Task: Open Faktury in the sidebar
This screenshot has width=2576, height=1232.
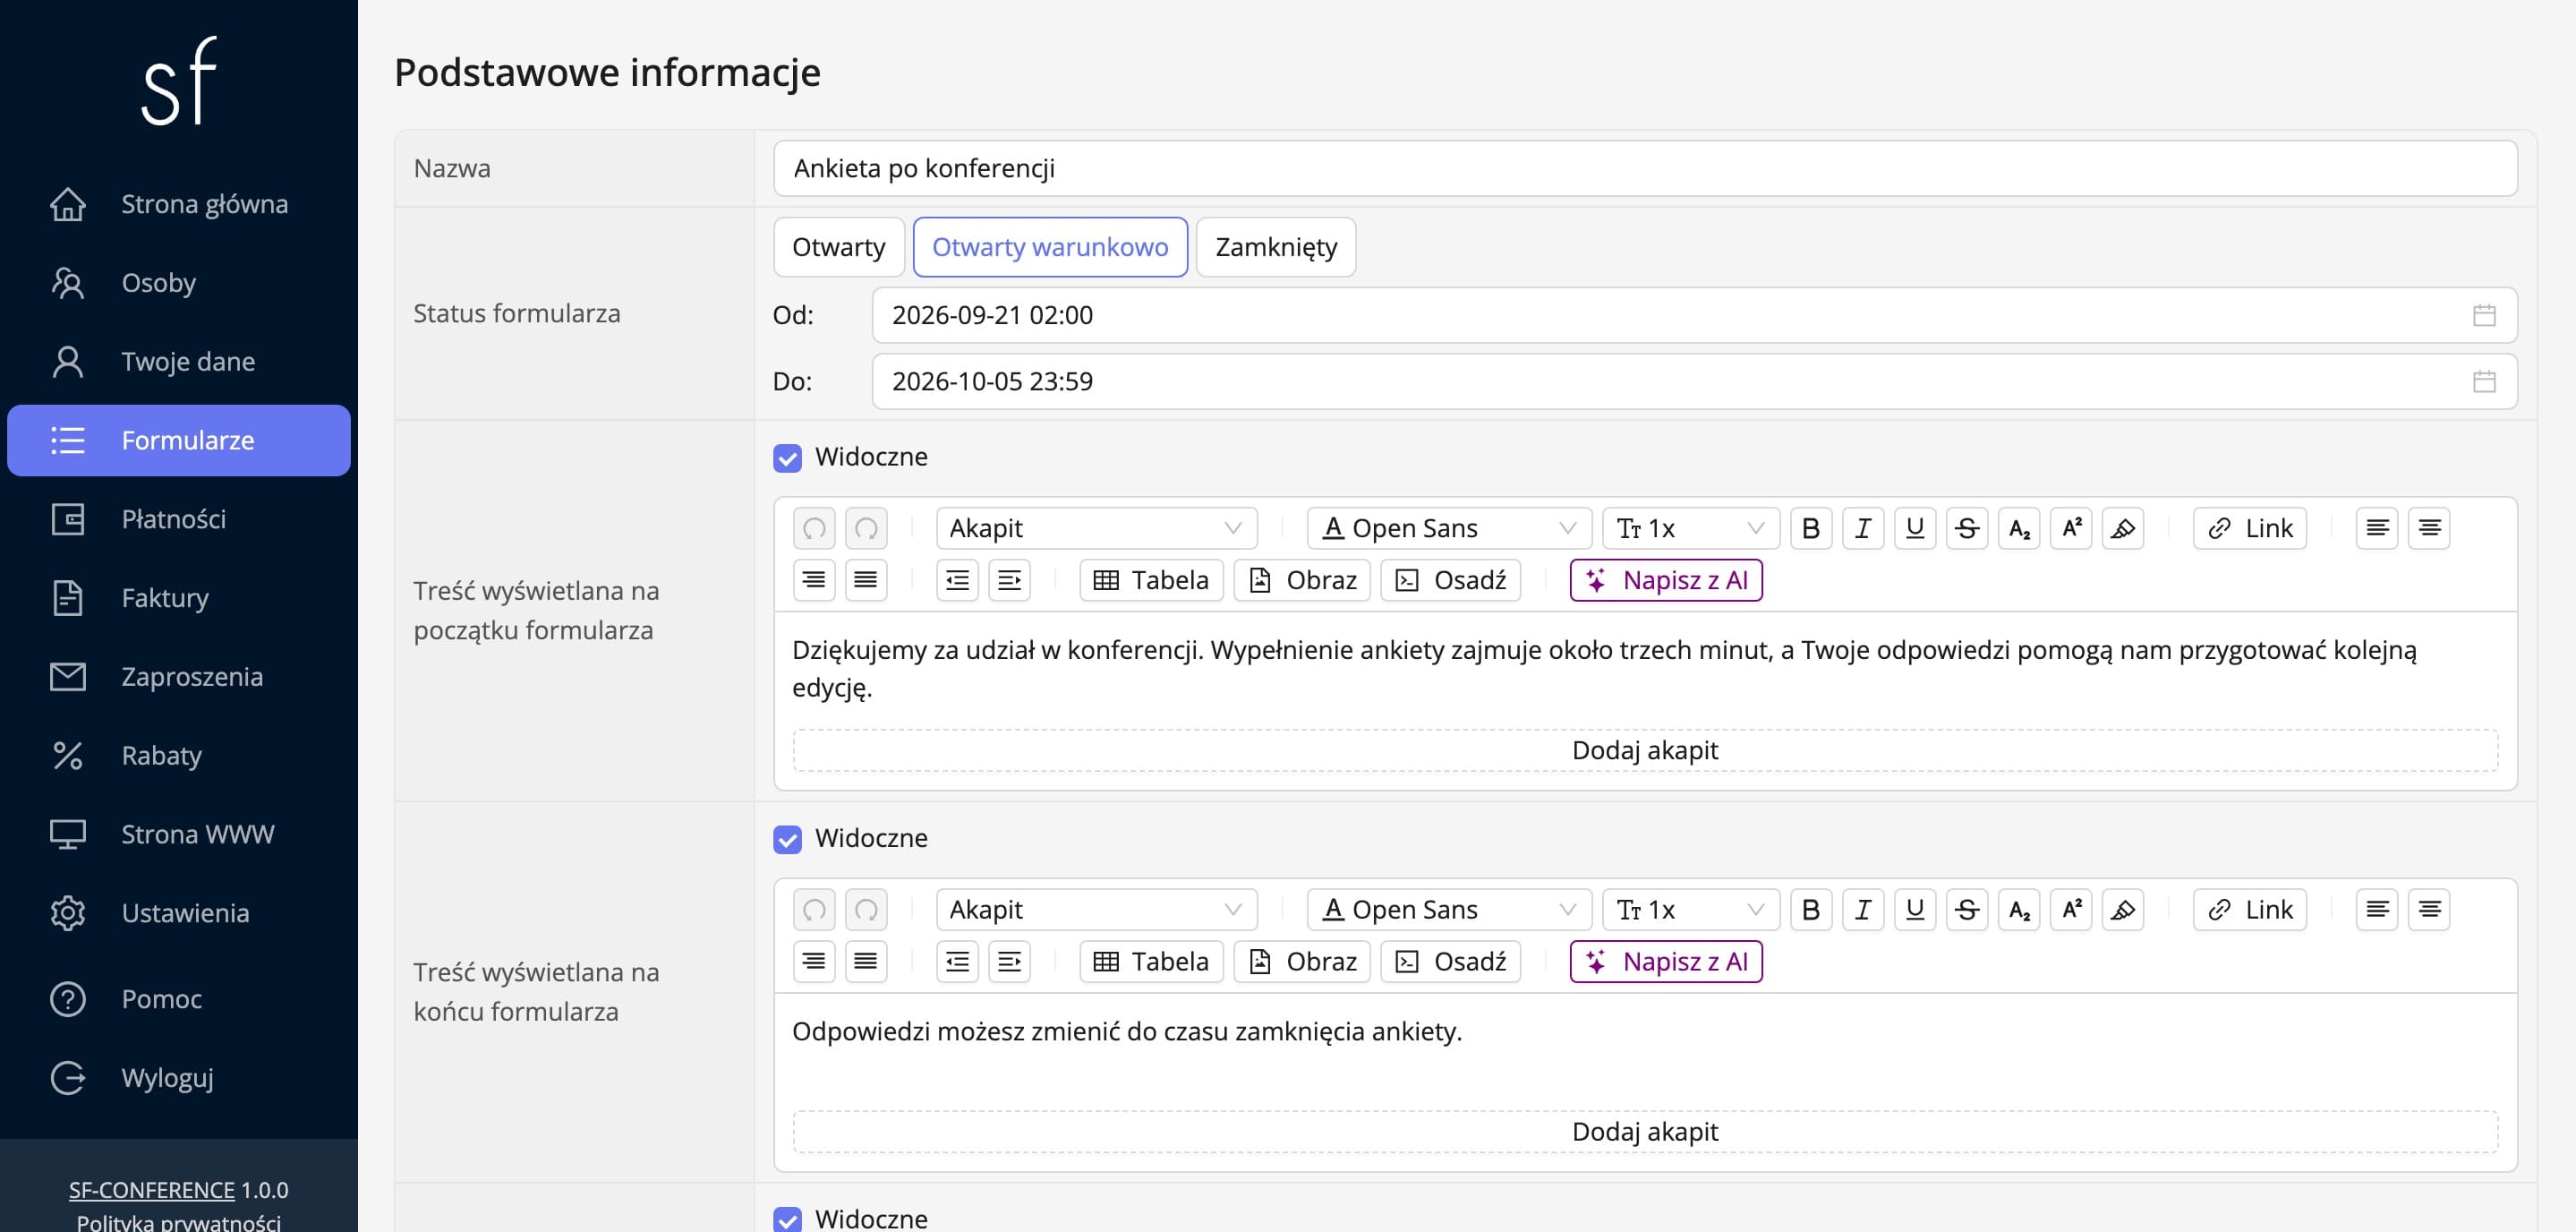Action: (x=179, y=598)
